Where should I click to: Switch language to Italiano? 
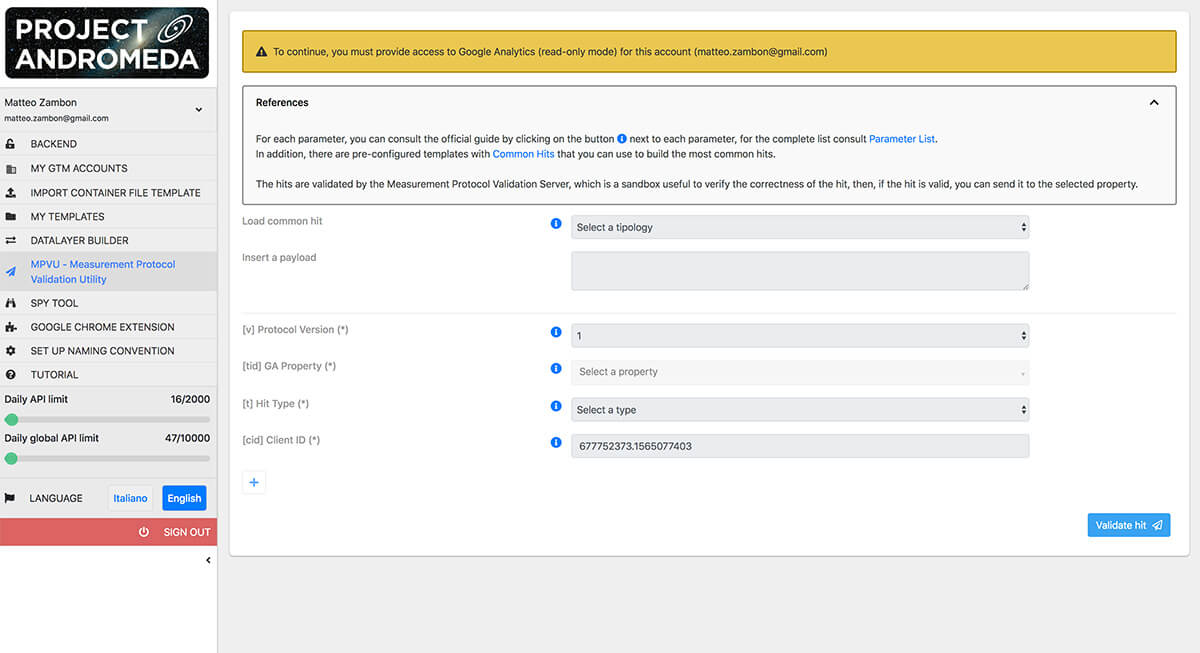pyautogui.click(x=130, y=498)
